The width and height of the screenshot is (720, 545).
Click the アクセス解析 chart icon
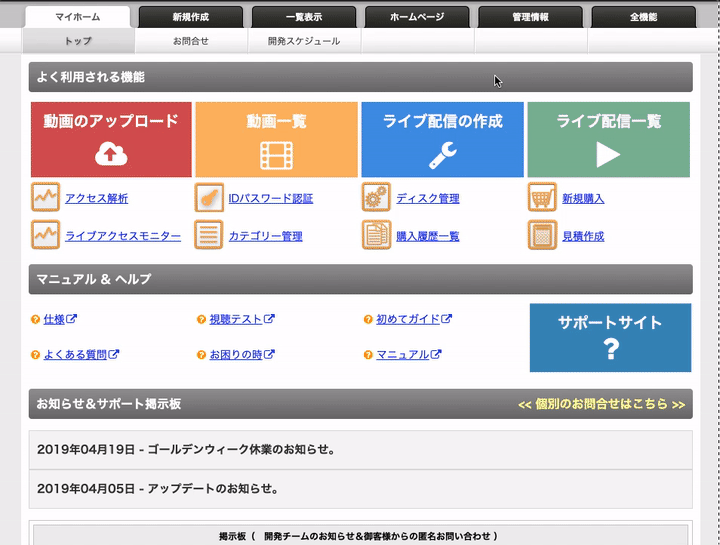(x=45, y=197)
